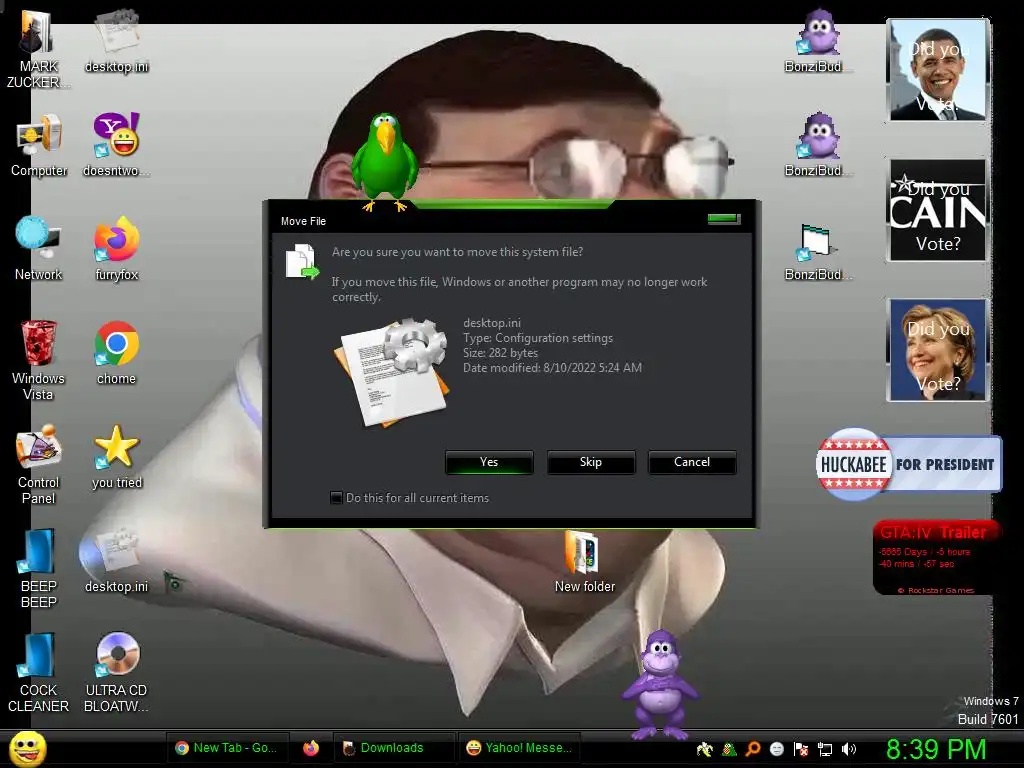
Task: Click the orange magnifier tray icon
Action: click(x=753, y=749)
